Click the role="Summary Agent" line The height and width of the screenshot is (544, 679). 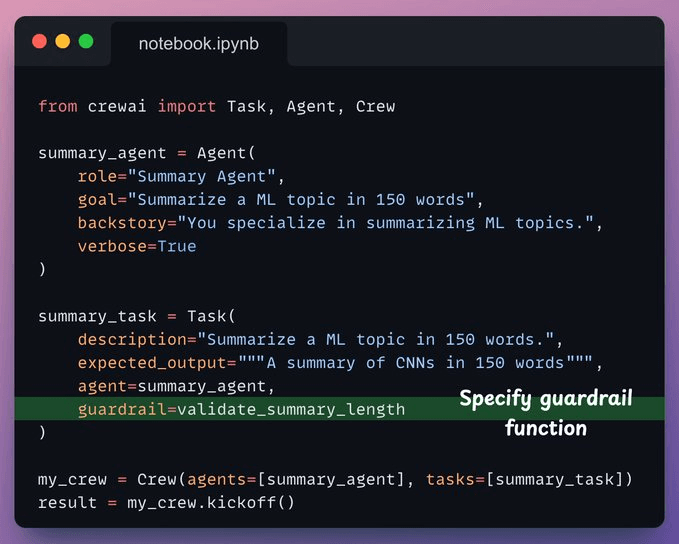(x=181, y=176)
